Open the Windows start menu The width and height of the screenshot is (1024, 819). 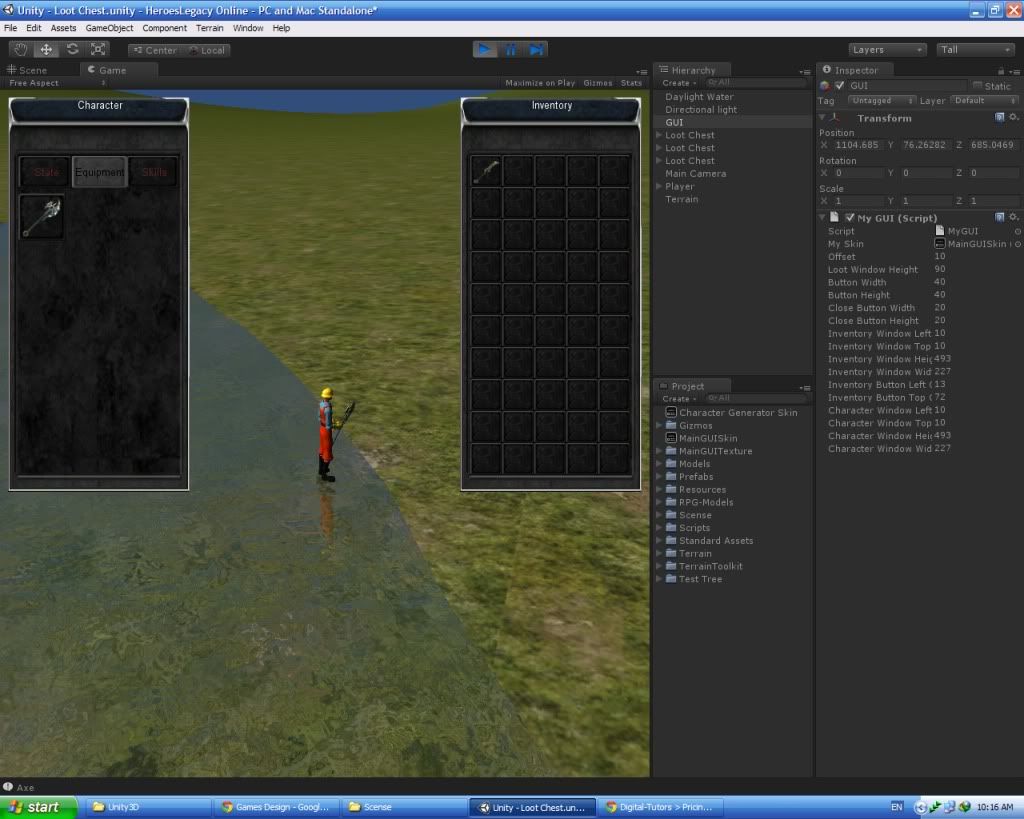tap(38, 807)
